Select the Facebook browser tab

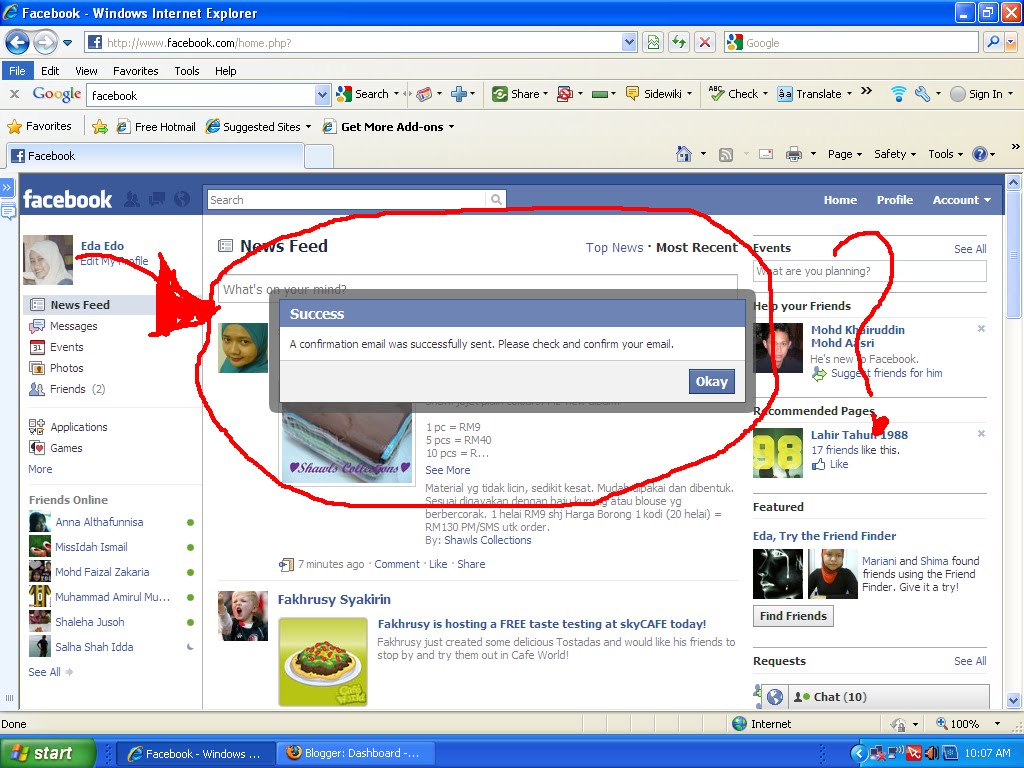tap(155, 156)
